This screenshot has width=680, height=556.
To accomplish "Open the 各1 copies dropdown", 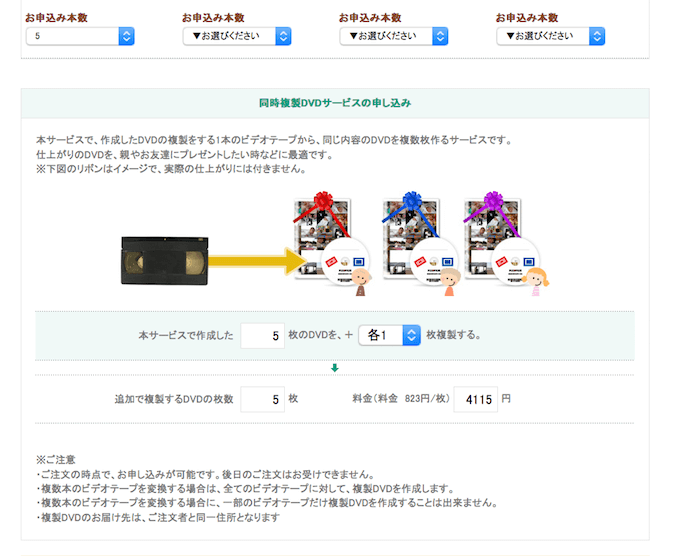I will click(389, 335).
